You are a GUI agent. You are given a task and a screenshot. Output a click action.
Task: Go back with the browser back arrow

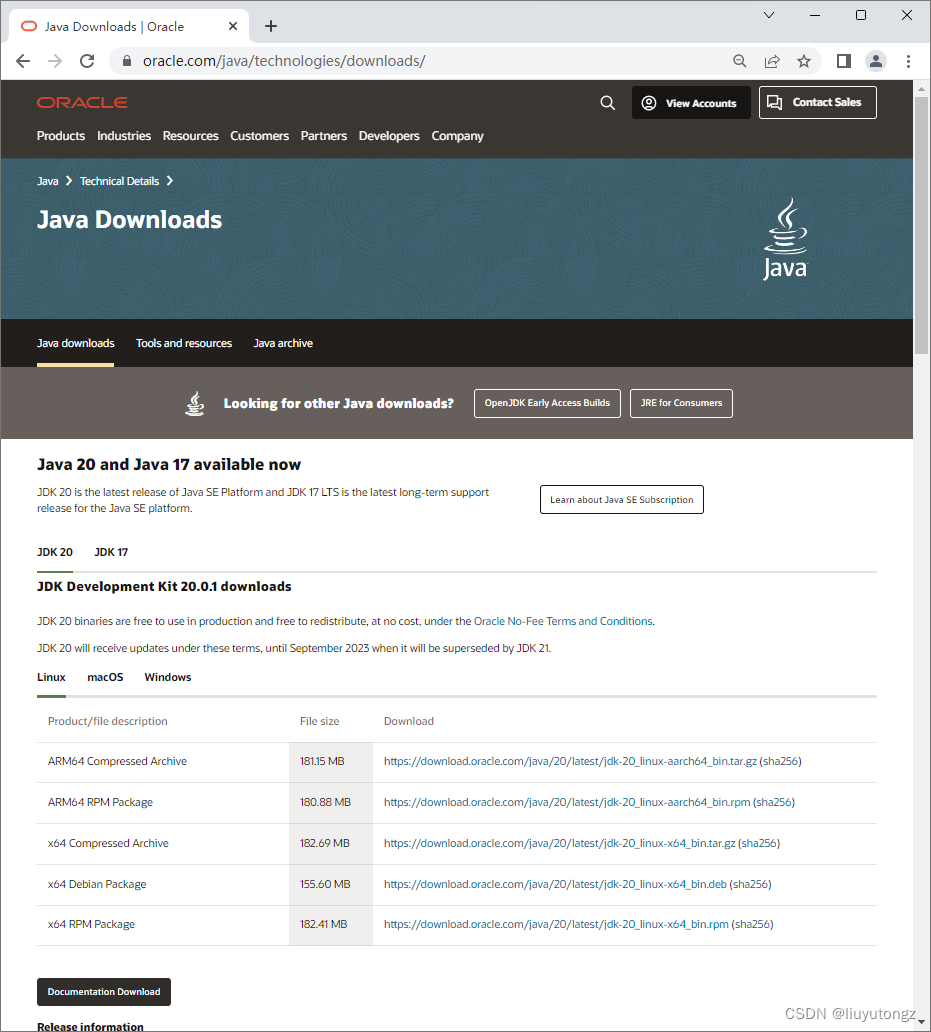[x=23, y=61]
